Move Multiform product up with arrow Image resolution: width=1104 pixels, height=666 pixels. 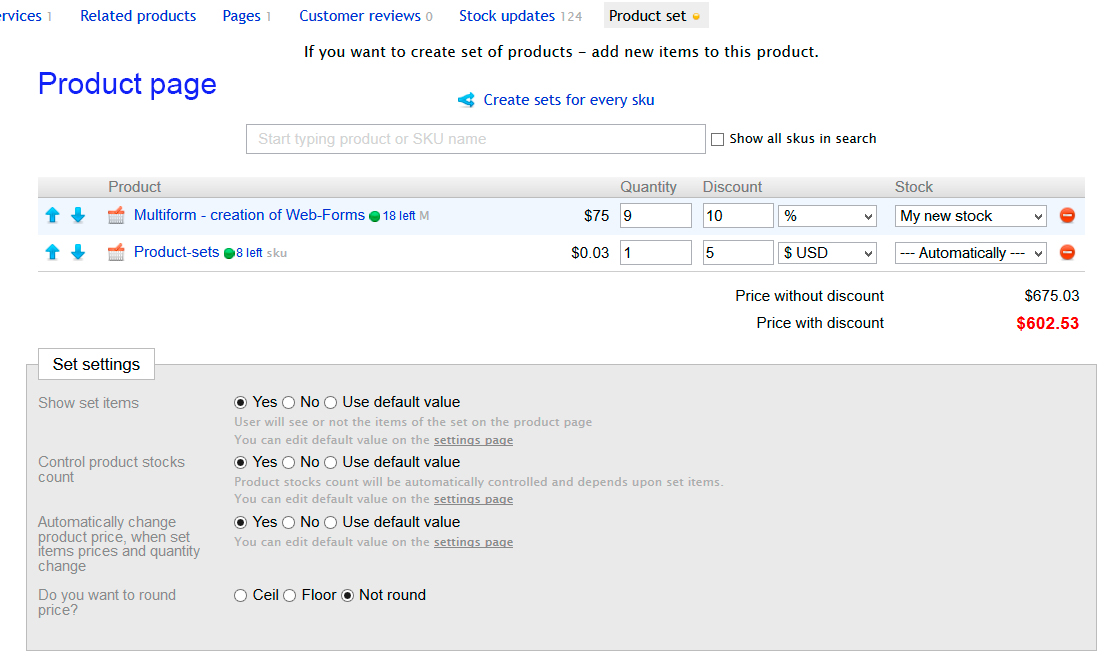click(53, 216)
